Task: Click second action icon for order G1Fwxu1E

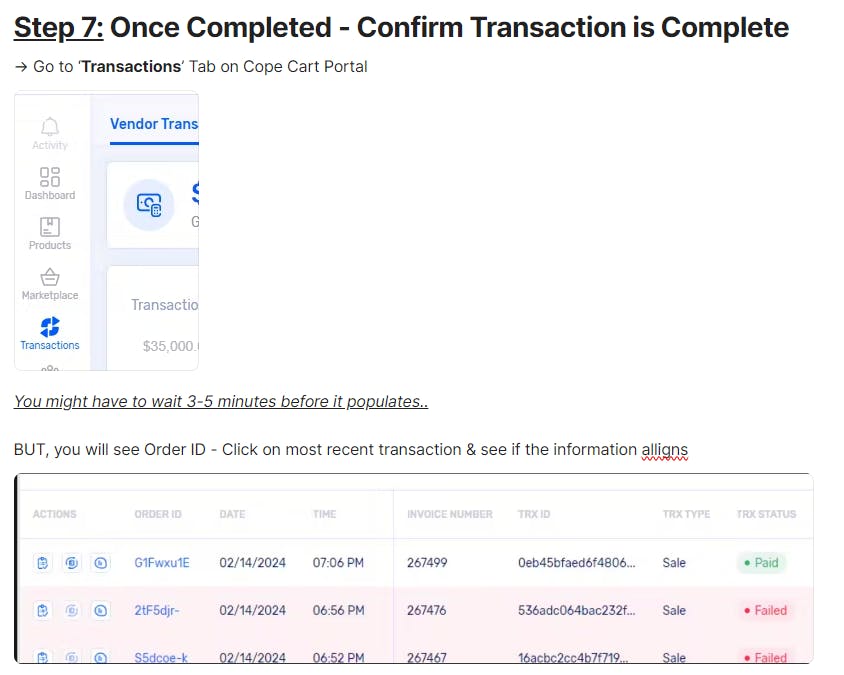Action: (x=72, y=563)
